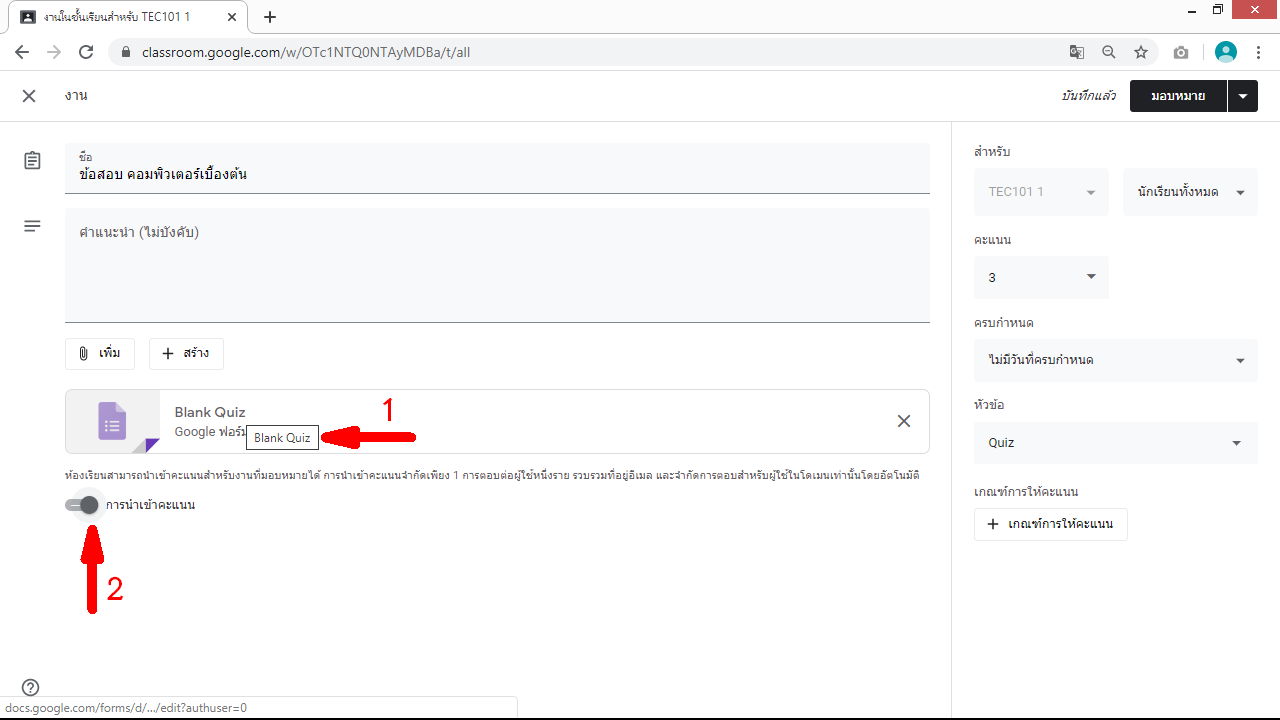1280x720 pixels.
Task: Click the black assign button
Action: coord(1177,96)
